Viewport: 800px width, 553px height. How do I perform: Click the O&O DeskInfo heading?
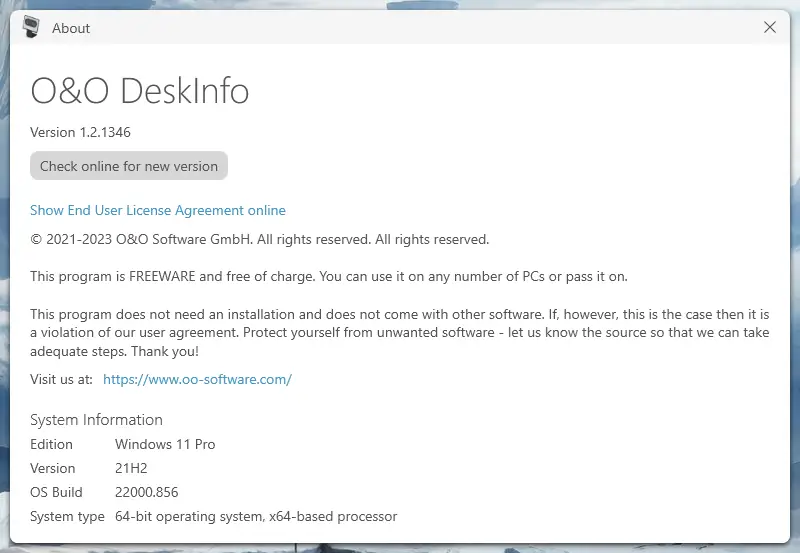pyautogui.click(x=140, y=92)
